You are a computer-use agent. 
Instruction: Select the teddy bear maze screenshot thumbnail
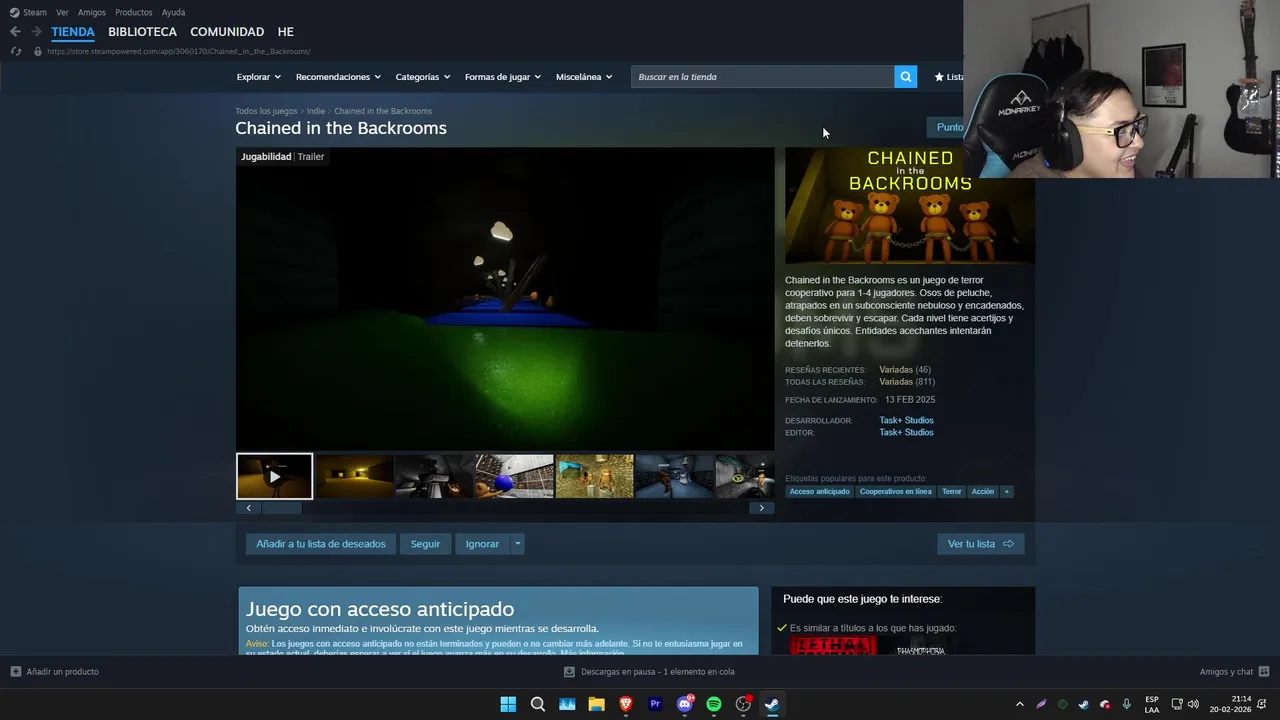[594, 476]
